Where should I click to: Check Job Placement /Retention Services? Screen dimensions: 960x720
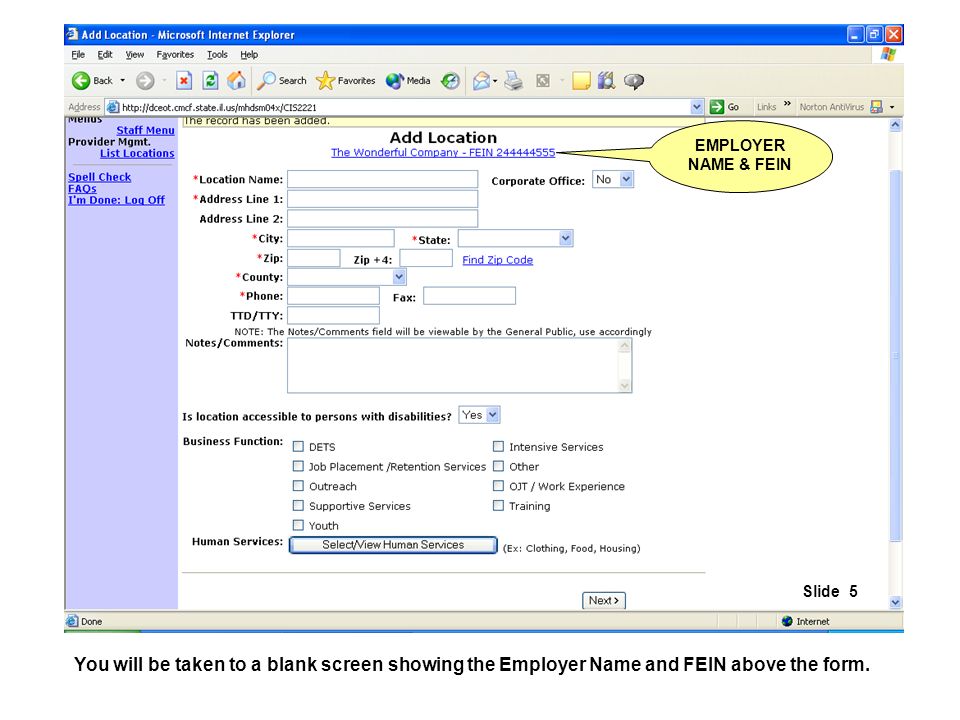[x=298, y=466]
